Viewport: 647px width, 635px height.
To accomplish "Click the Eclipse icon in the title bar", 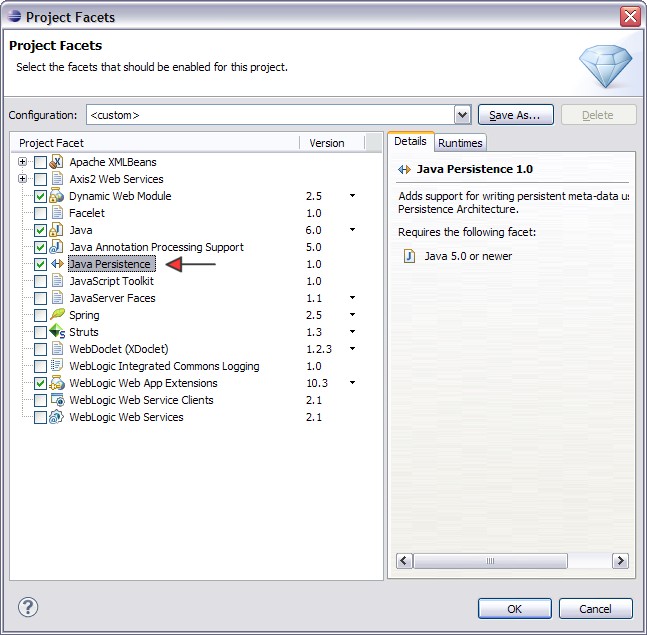I will tap(14, 16).
